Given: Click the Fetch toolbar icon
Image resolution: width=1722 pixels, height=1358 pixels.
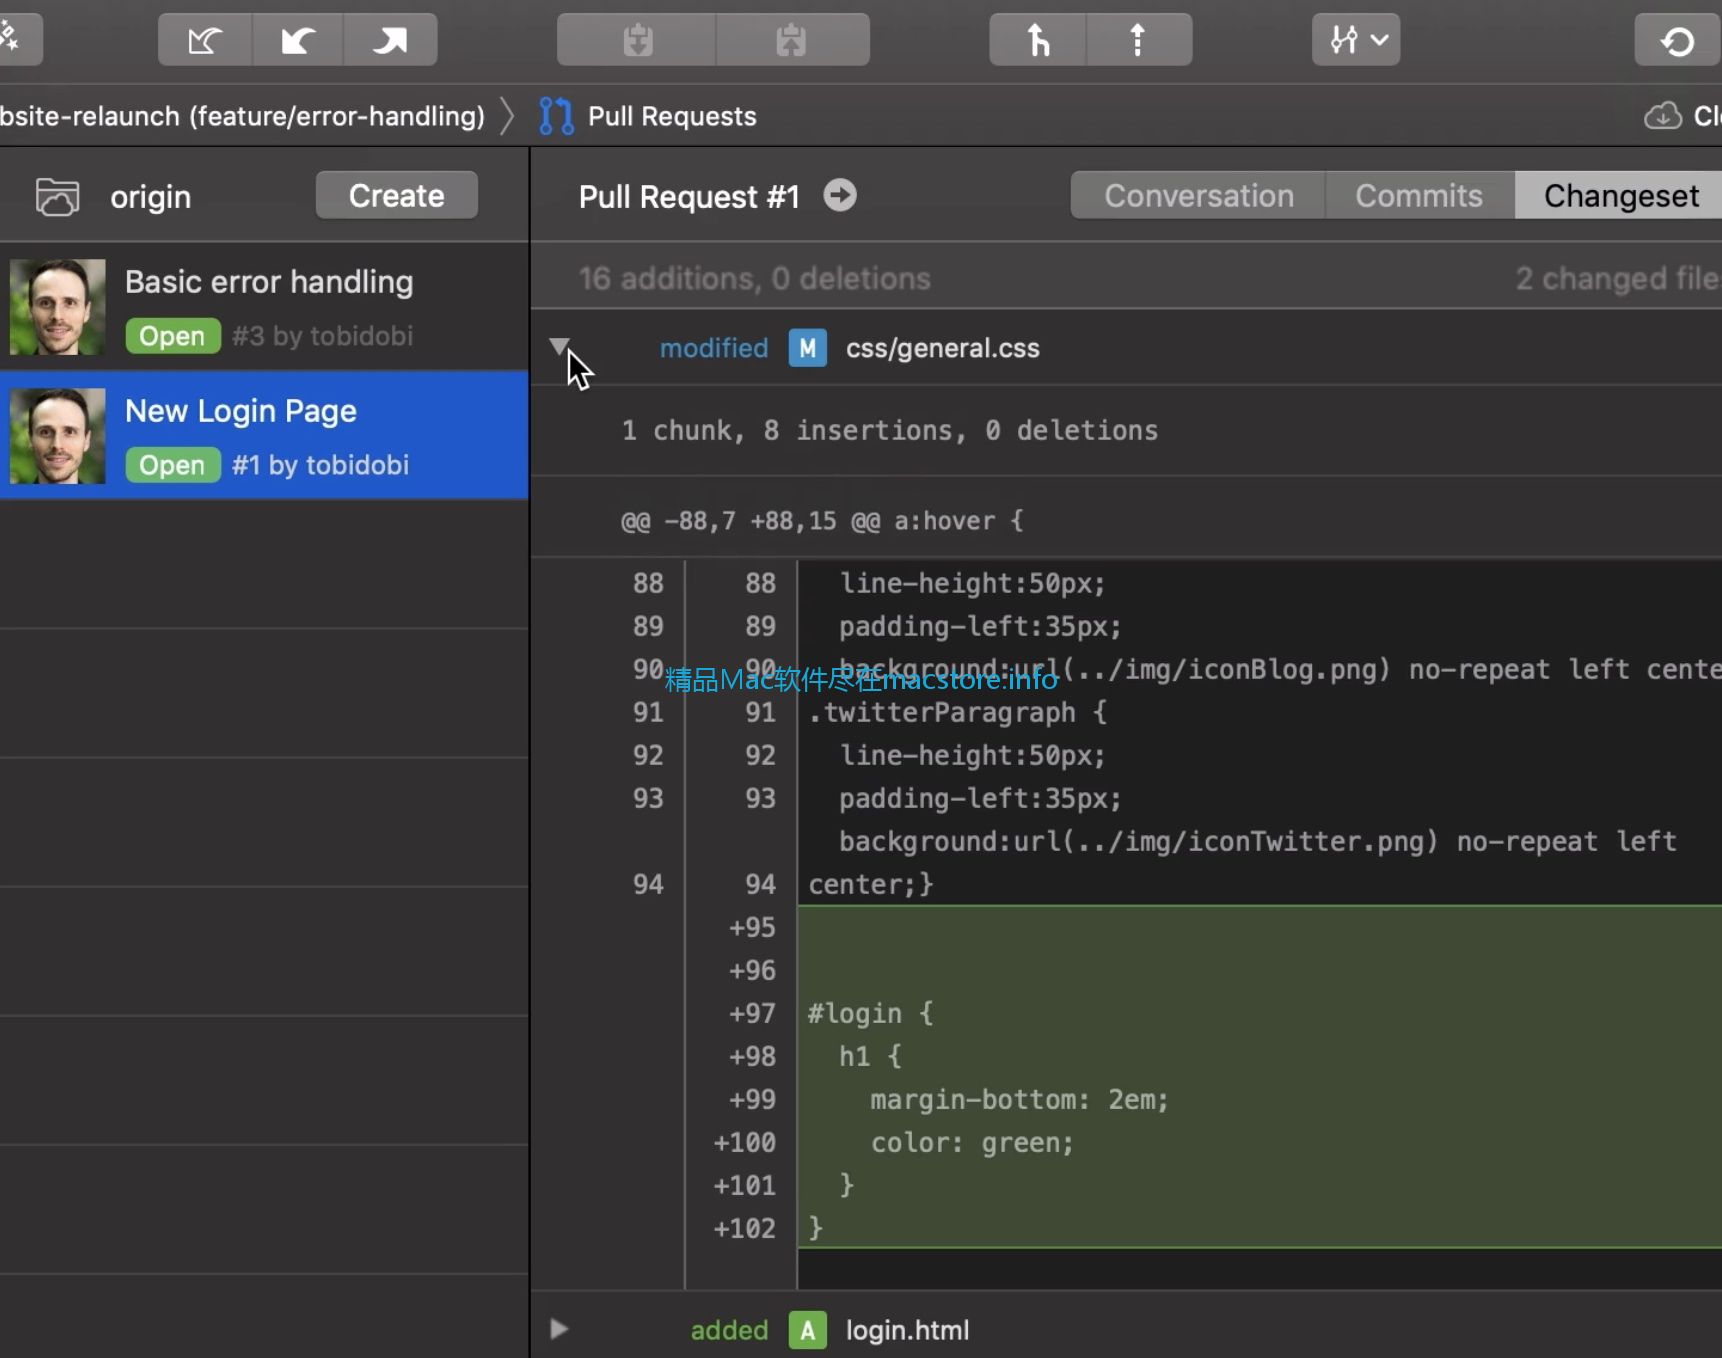Looking at the screenshot, I should 205,40.
